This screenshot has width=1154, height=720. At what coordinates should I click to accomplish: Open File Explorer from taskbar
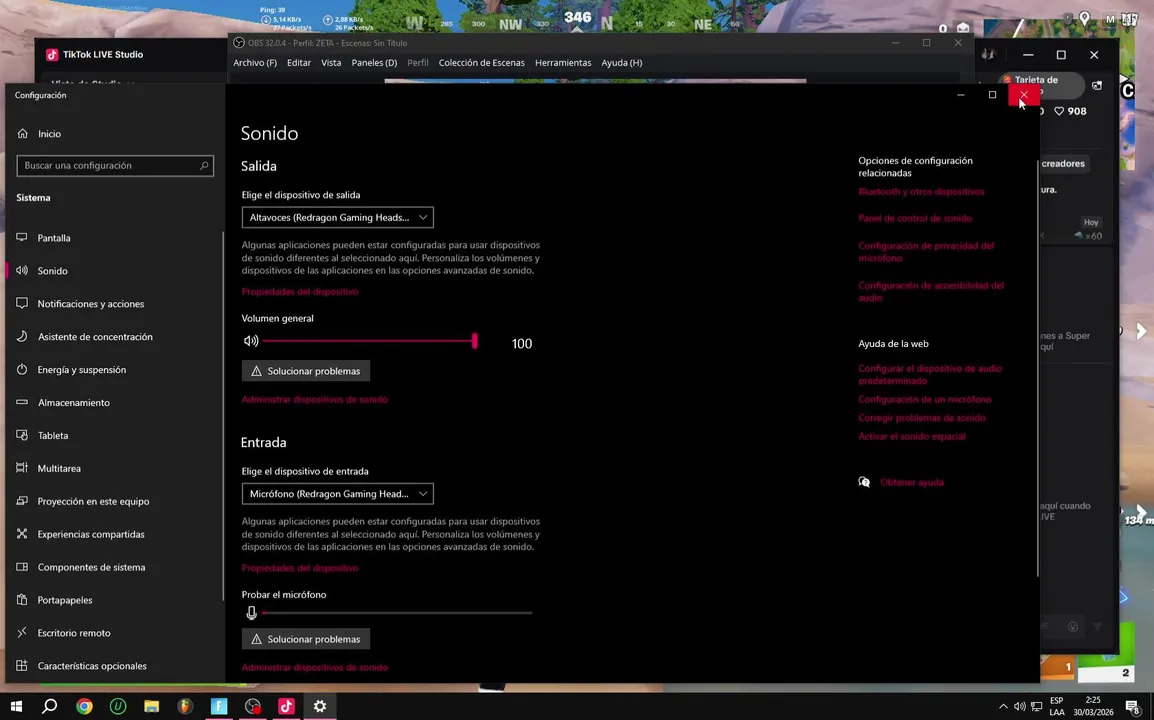pyautogui.click(x=152, y=706)
